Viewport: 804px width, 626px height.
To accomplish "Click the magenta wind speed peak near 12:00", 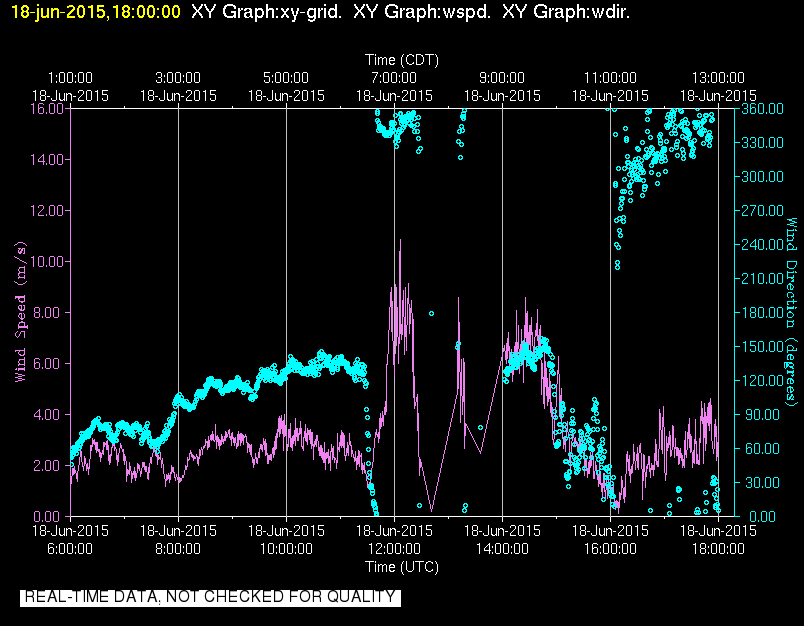I will coord(400,240).
